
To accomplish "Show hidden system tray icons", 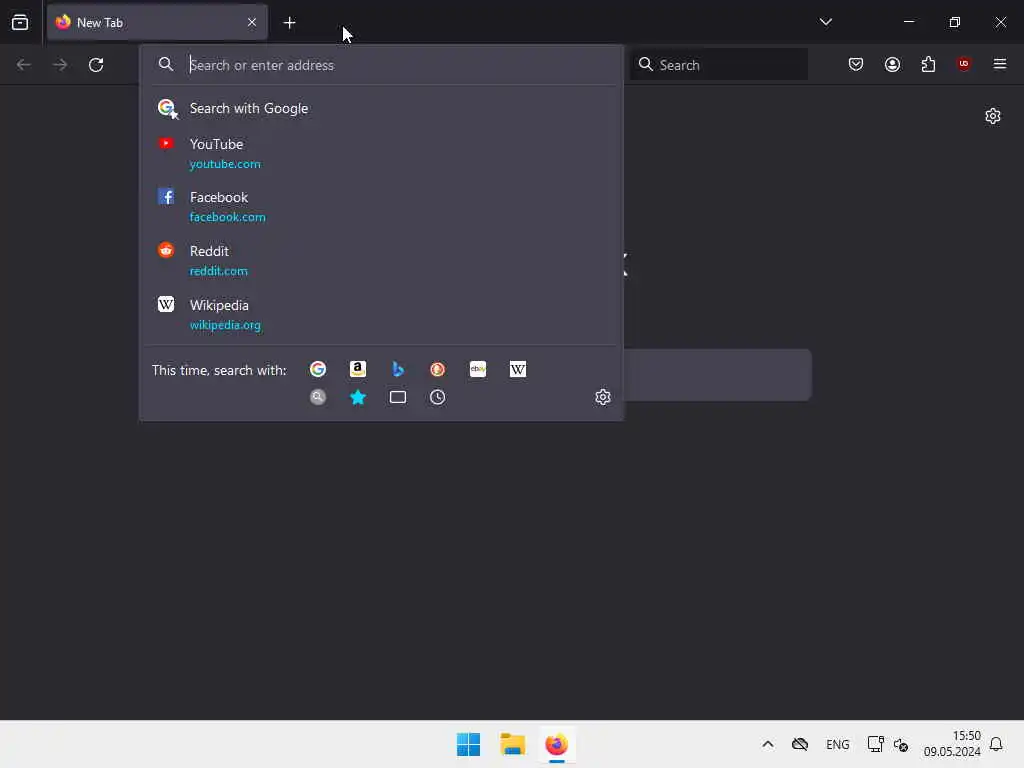I will point(768,744).
